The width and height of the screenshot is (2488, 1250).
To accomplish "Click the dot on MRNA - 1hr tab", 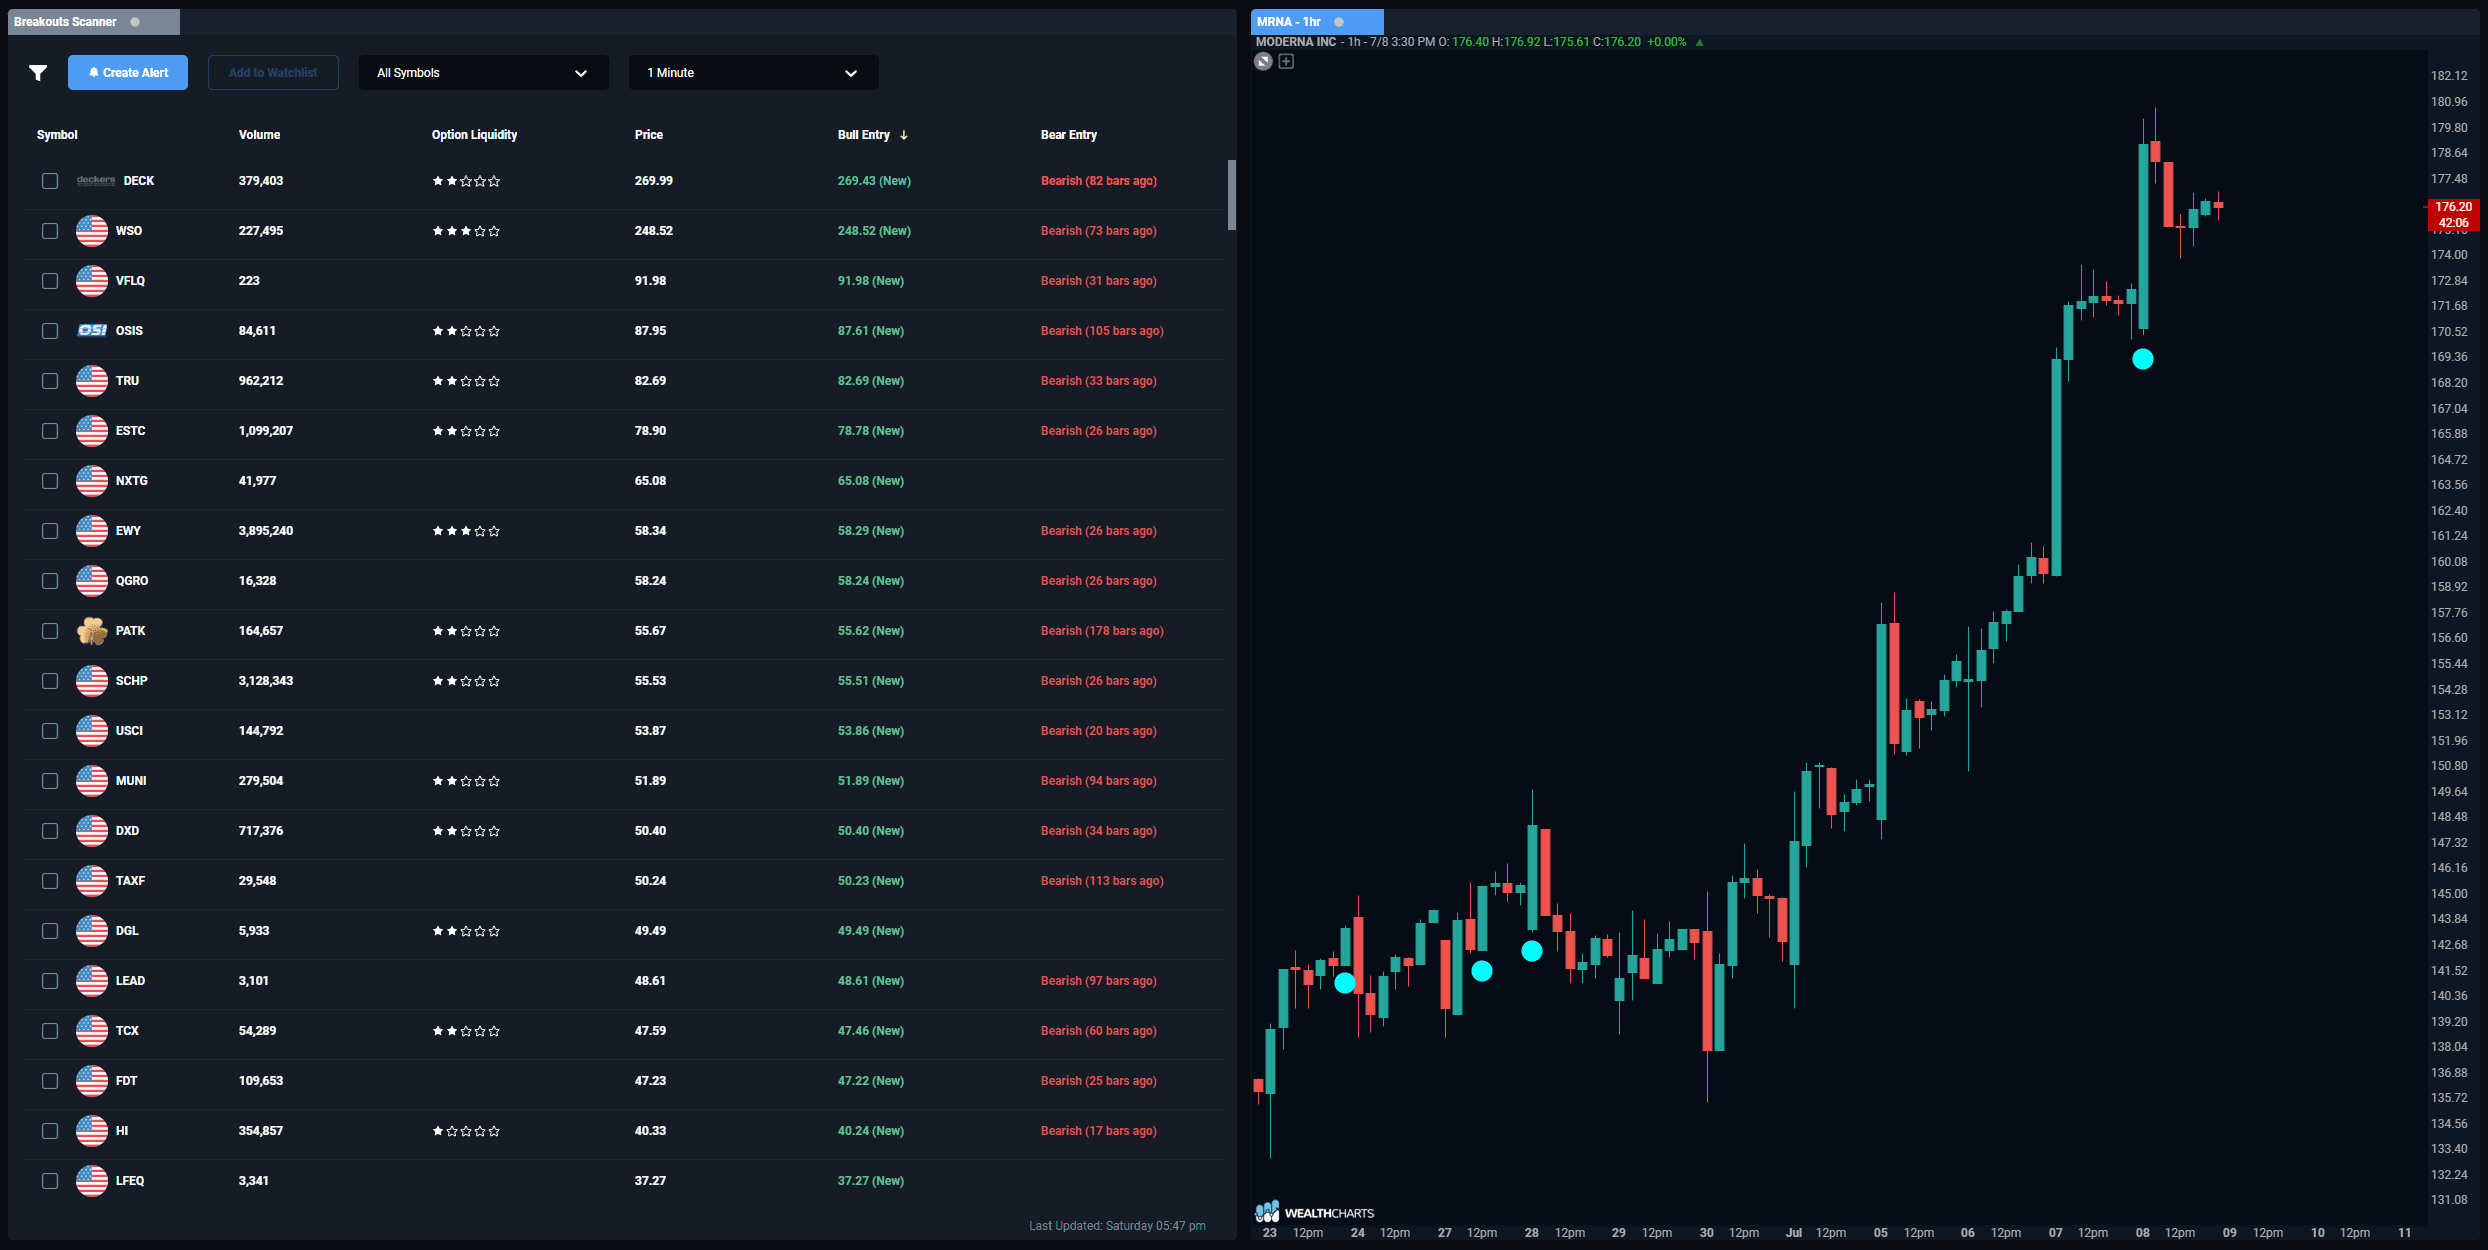I will (1339, 22).
